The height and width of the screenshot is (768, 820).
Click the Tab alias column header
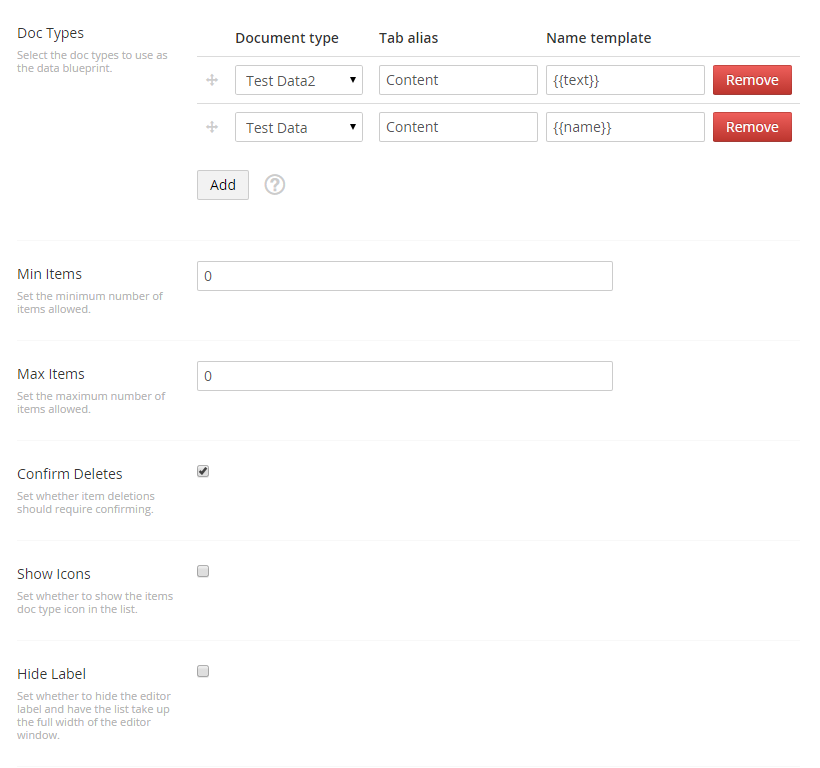(x=408, y=38)
